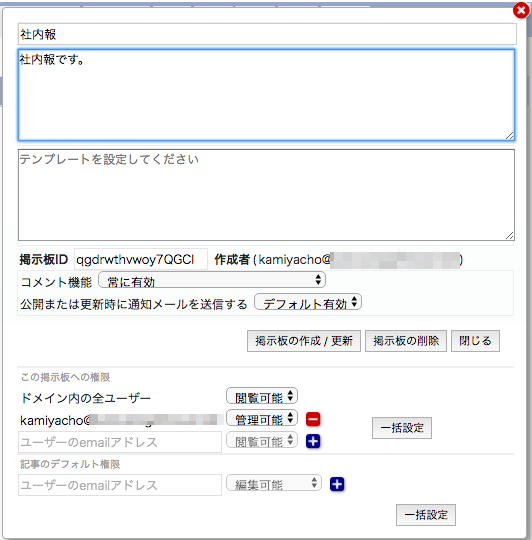Remove kamiyacho user with red minus icon
Viewport: 532px width, 540px height.
(x=313, y=419)
